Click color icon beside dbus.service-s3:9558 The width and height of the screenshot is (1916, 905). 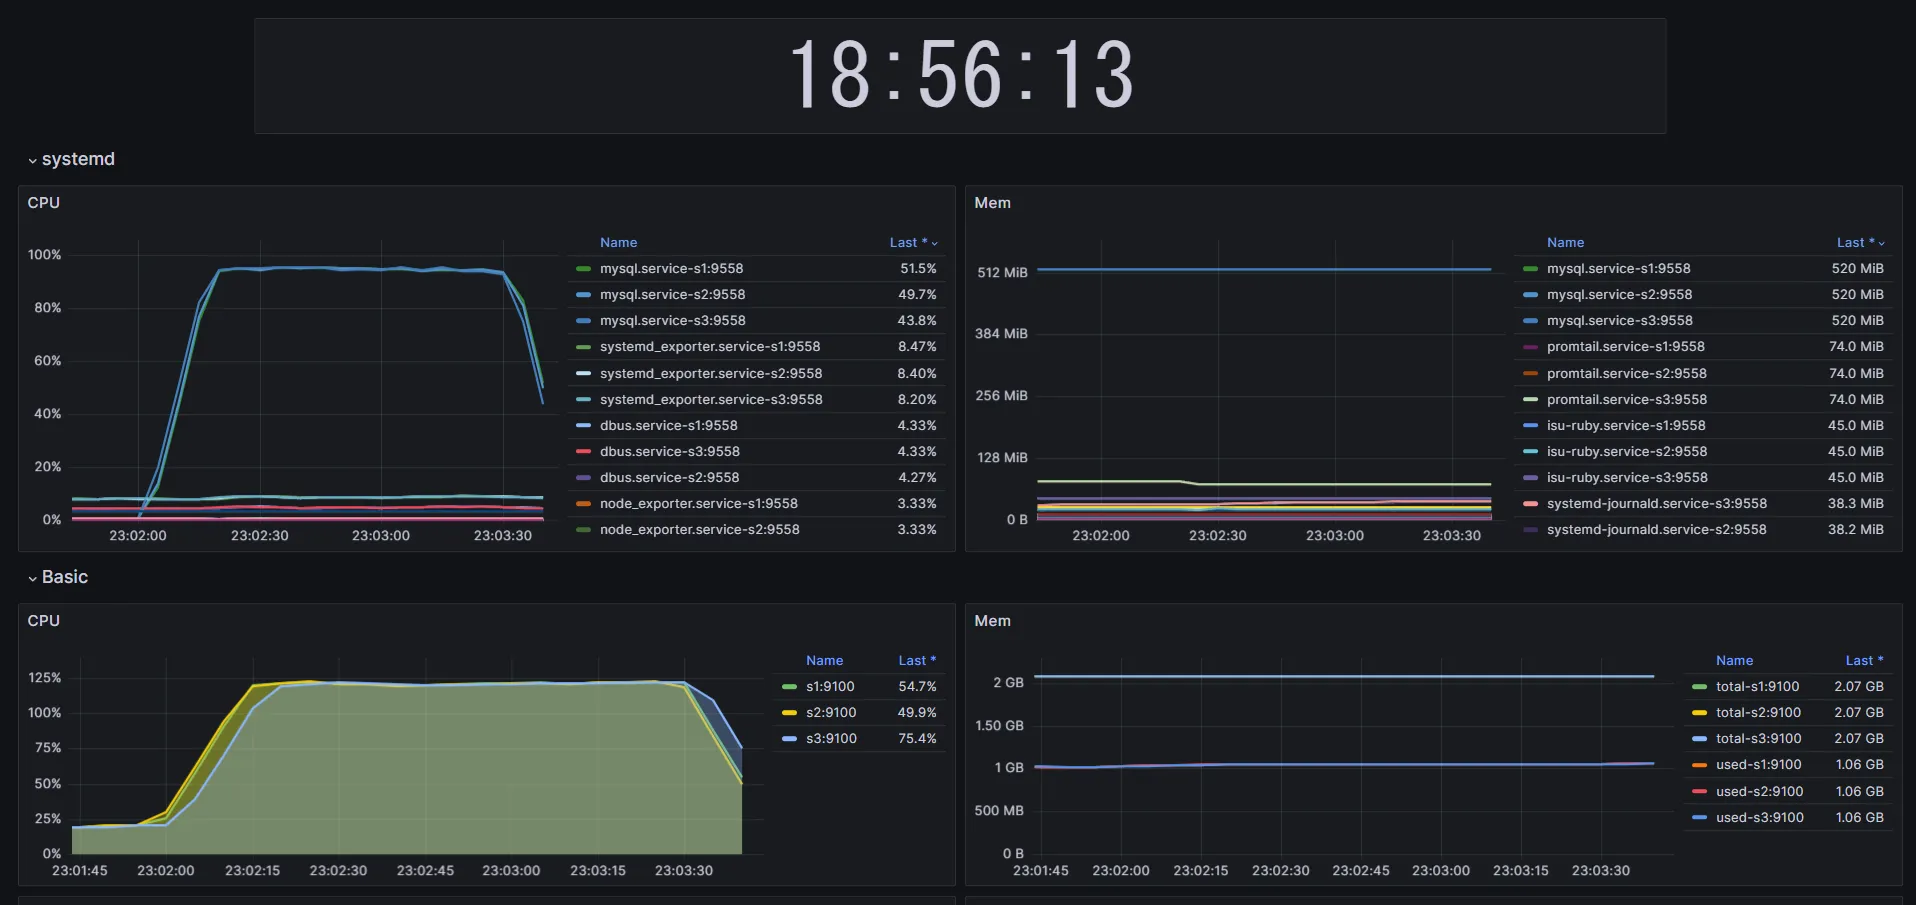583,452
